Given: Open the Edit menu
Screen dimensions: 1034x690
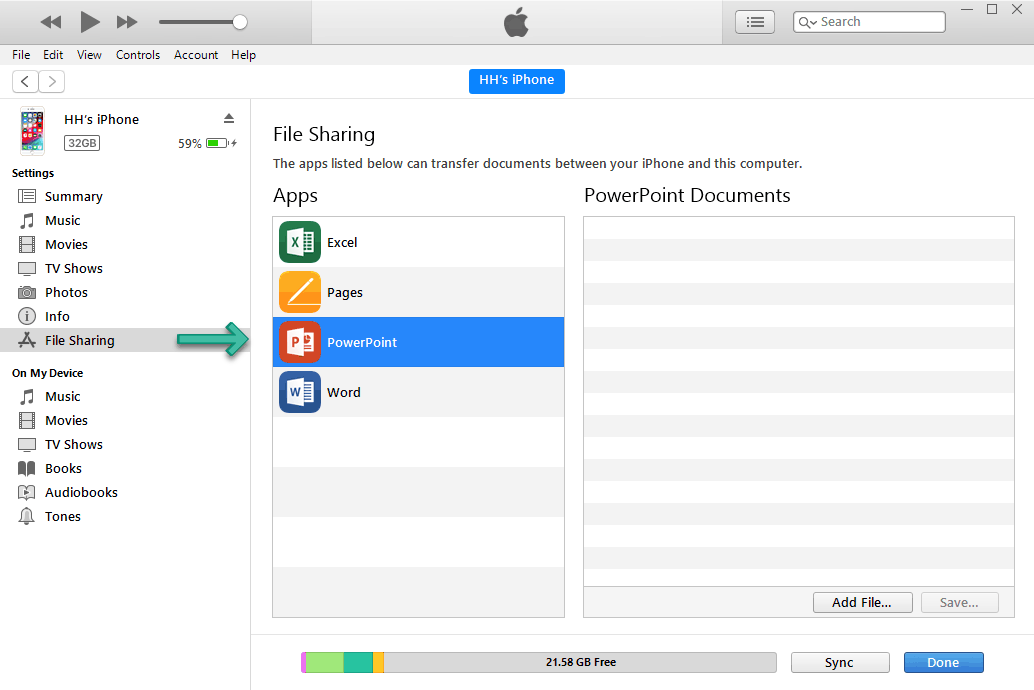Looking at the screenshot, I should (53, 55).
